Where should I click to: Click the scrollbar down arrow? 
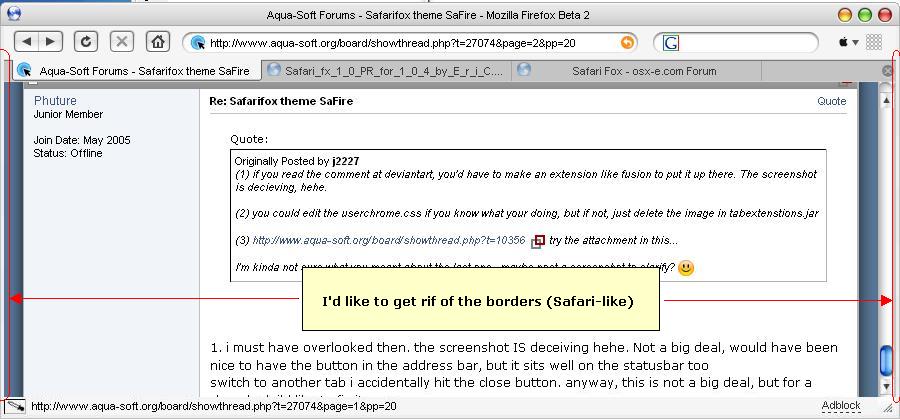886,386
